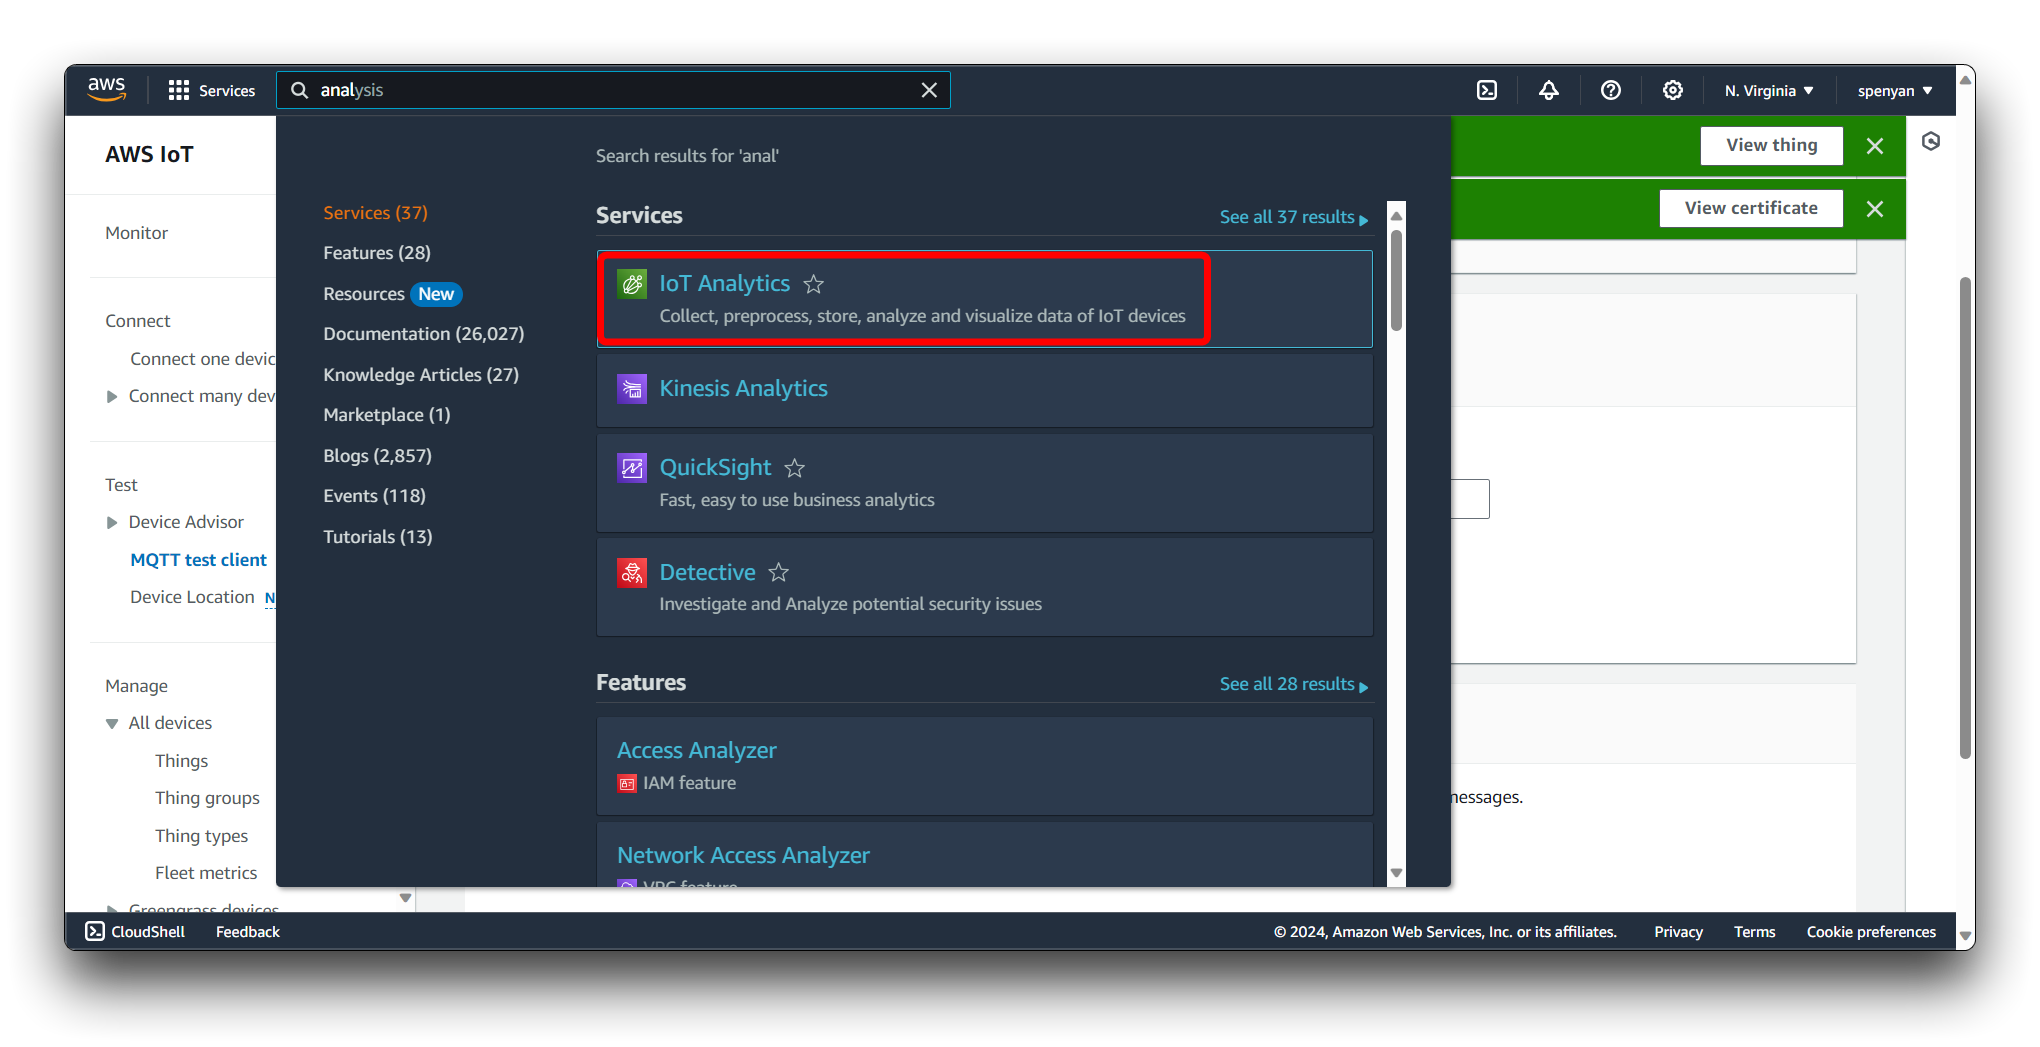Open Monitor in the AWS IoT sidebar
This screenshot has height=1047, width=2040.
coord(136,233)
